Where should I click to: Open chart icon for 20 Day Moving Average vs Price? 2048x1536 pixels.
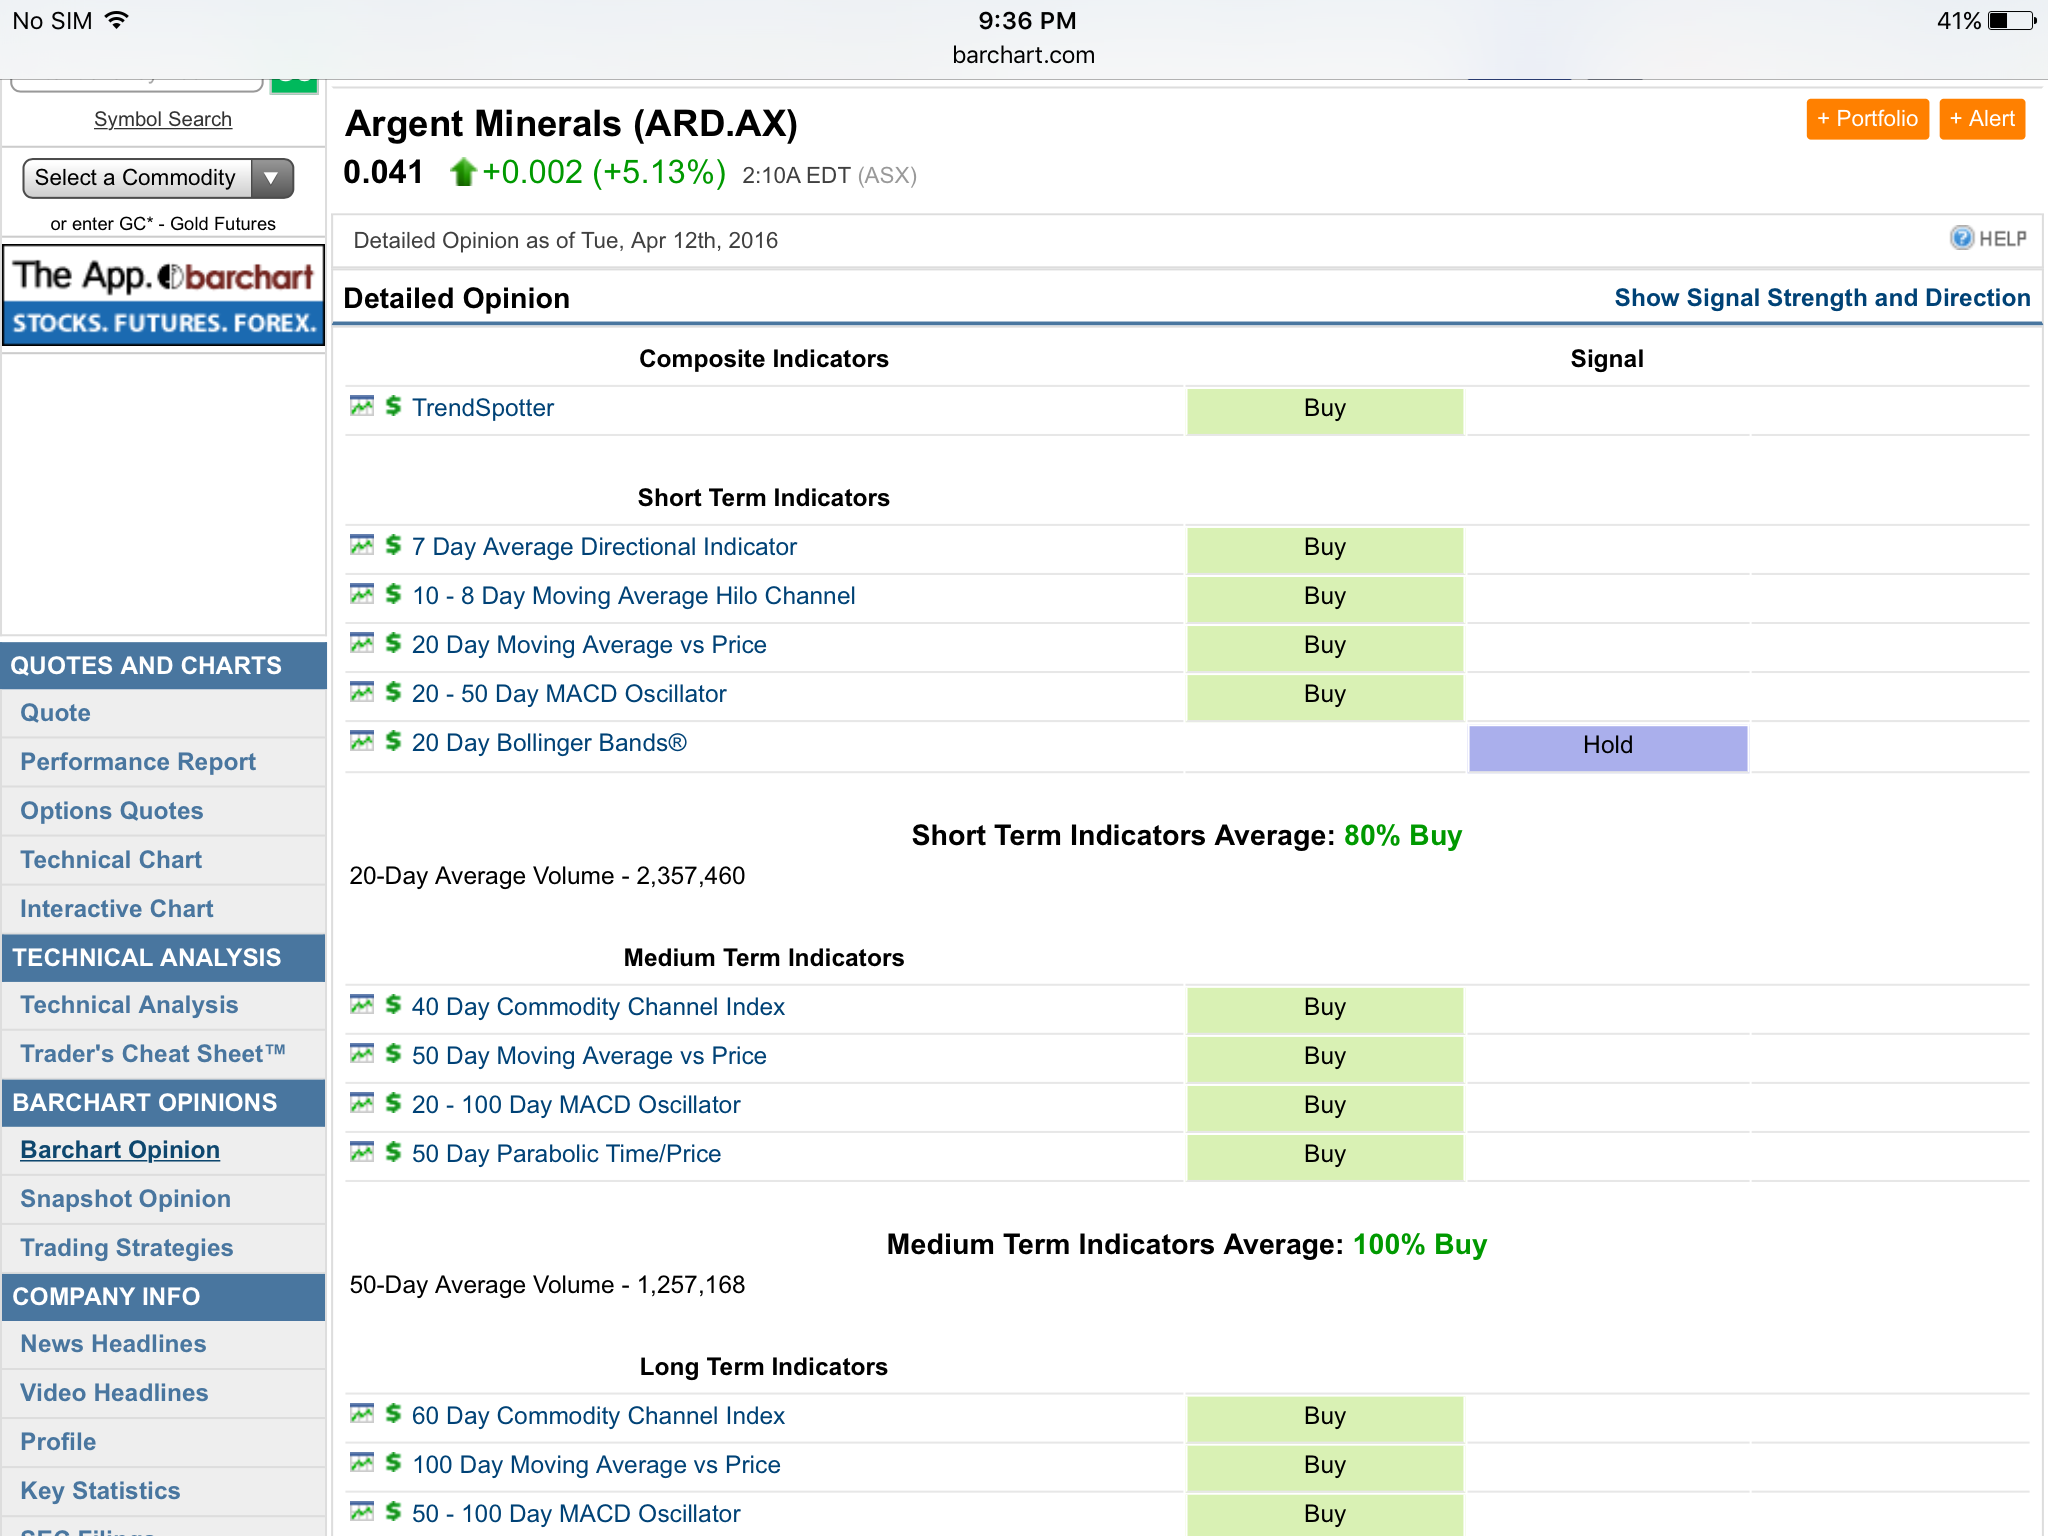(x=362, y=643)
